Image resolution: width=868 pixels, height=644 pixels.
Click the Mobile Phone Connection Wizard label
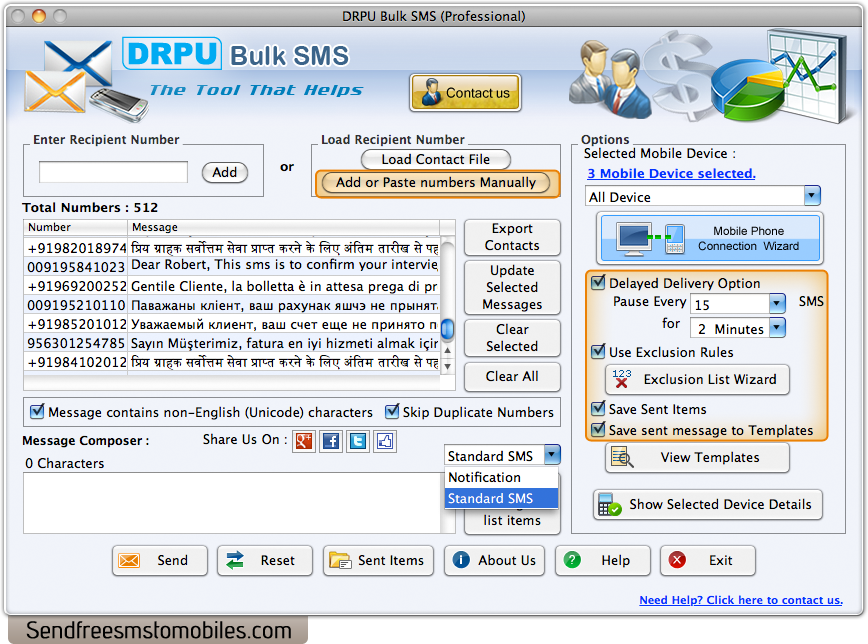click(x=748, y=239)
